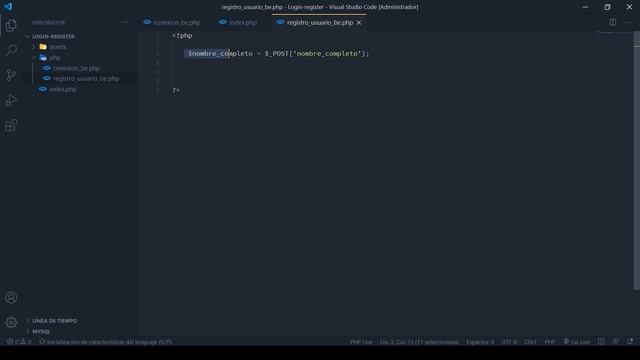Click the ?> closing tag line

pos(176,90)
